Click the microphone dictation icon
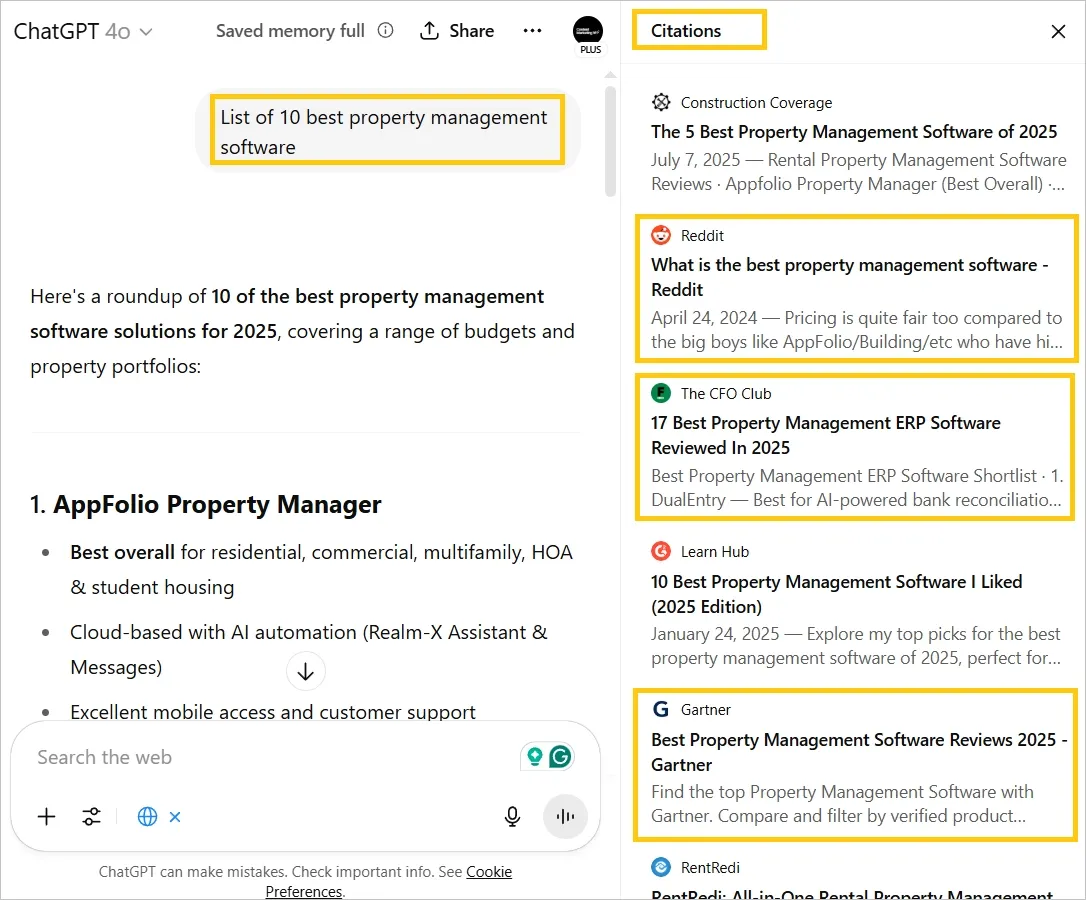 pyautogui.click(x=512, y=817)
